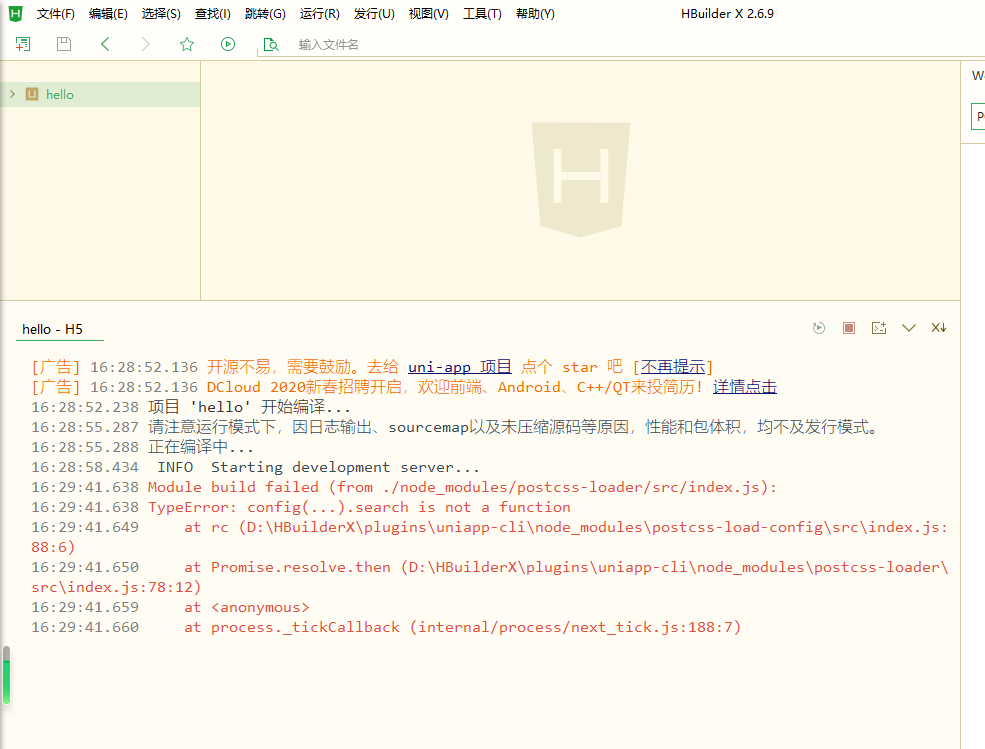Click the green console scrollbar thumb

[6, 675]
